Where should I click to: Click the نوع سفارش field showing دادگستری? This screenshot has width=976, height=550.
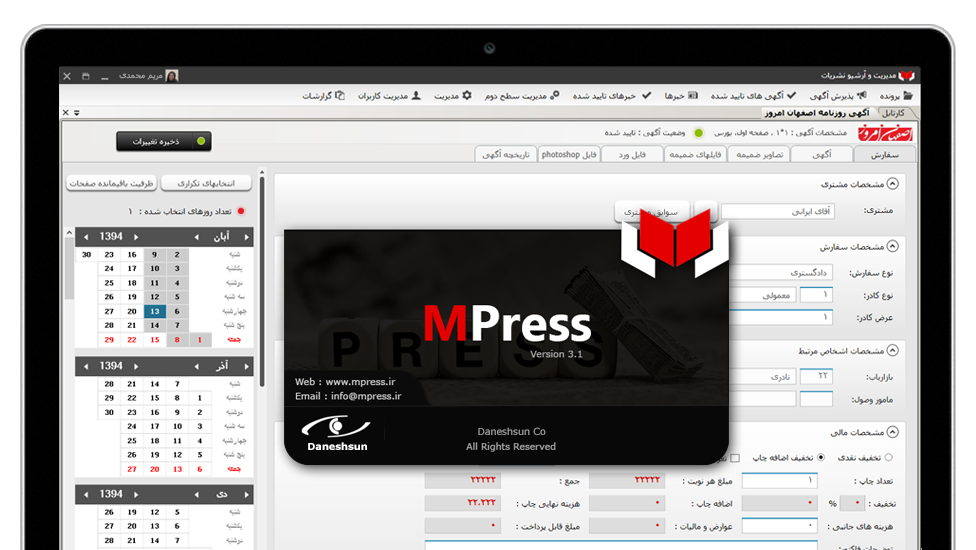781,273
